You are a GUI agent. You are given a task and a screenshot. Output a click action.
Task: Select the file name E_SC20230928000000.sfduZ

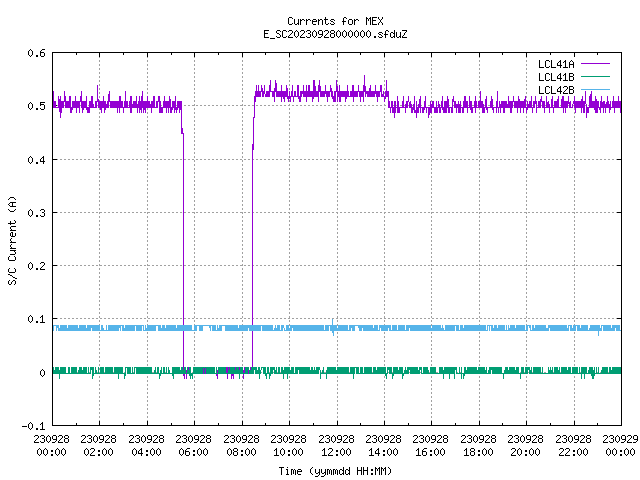[335, 34]
